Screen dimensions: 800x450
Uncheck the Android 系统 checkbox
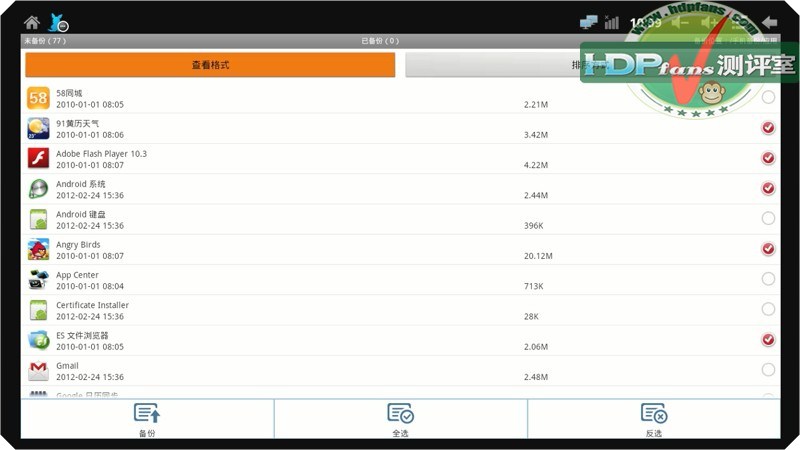tap(768, 188)
